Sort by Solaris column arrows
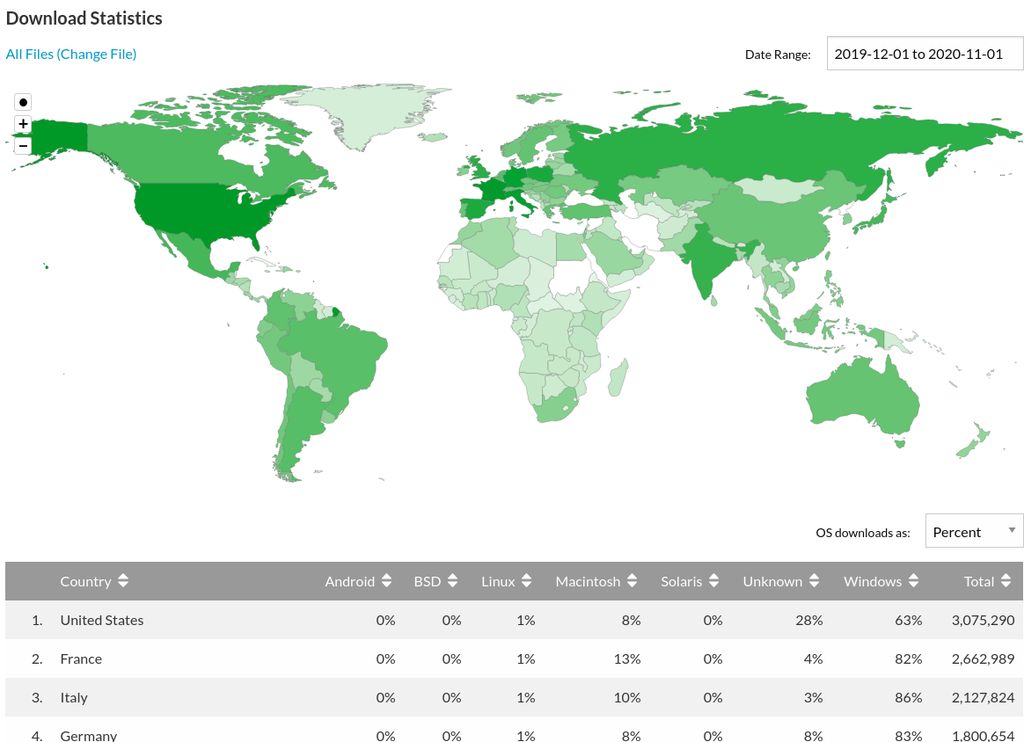The image size is (1024, 742). pyautogui.click(x=713, y=581)
